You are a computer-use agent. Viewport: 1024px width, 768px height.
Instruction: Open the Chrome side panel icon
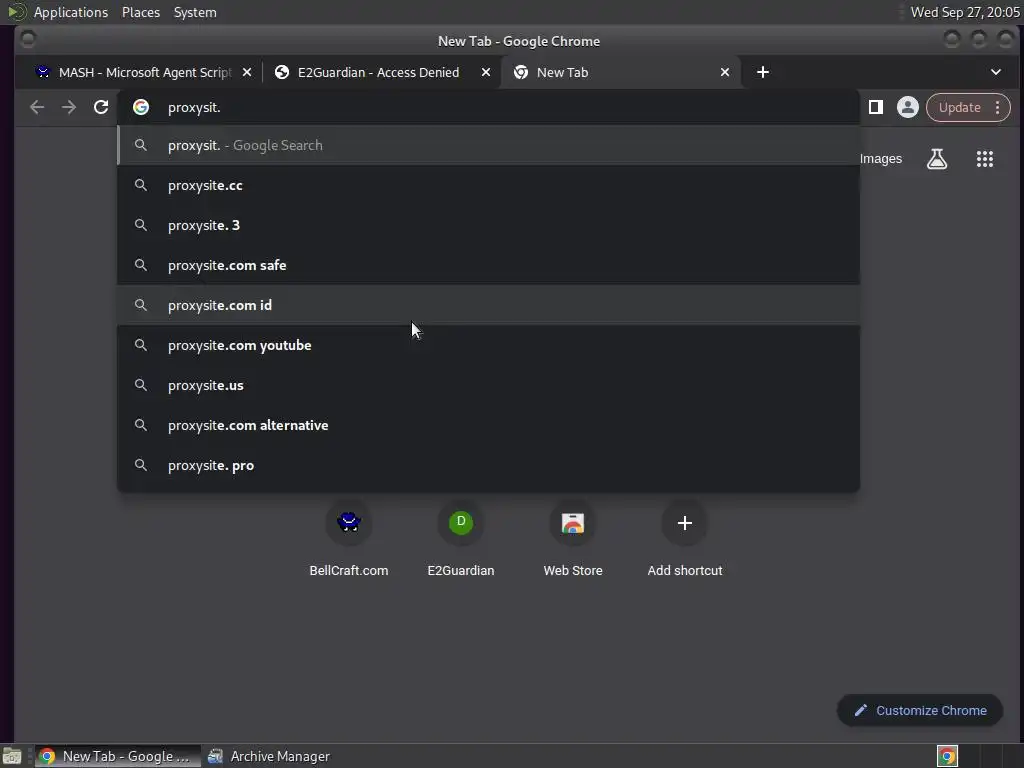pos(876,107)
